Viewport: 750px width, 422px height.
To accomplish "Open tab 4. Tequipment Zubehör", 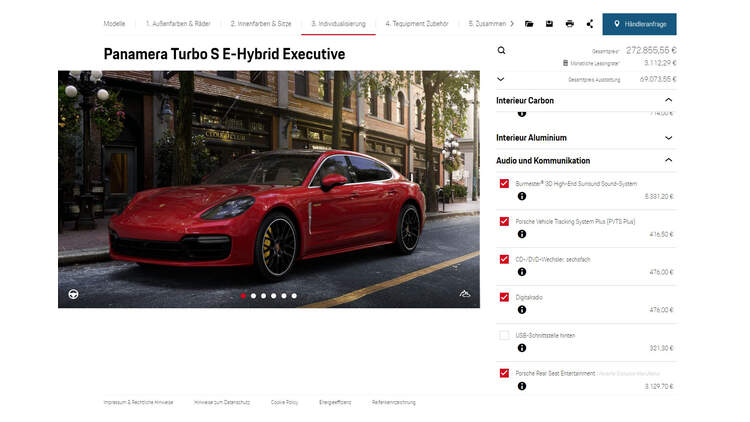I will (x=417, y=23).
